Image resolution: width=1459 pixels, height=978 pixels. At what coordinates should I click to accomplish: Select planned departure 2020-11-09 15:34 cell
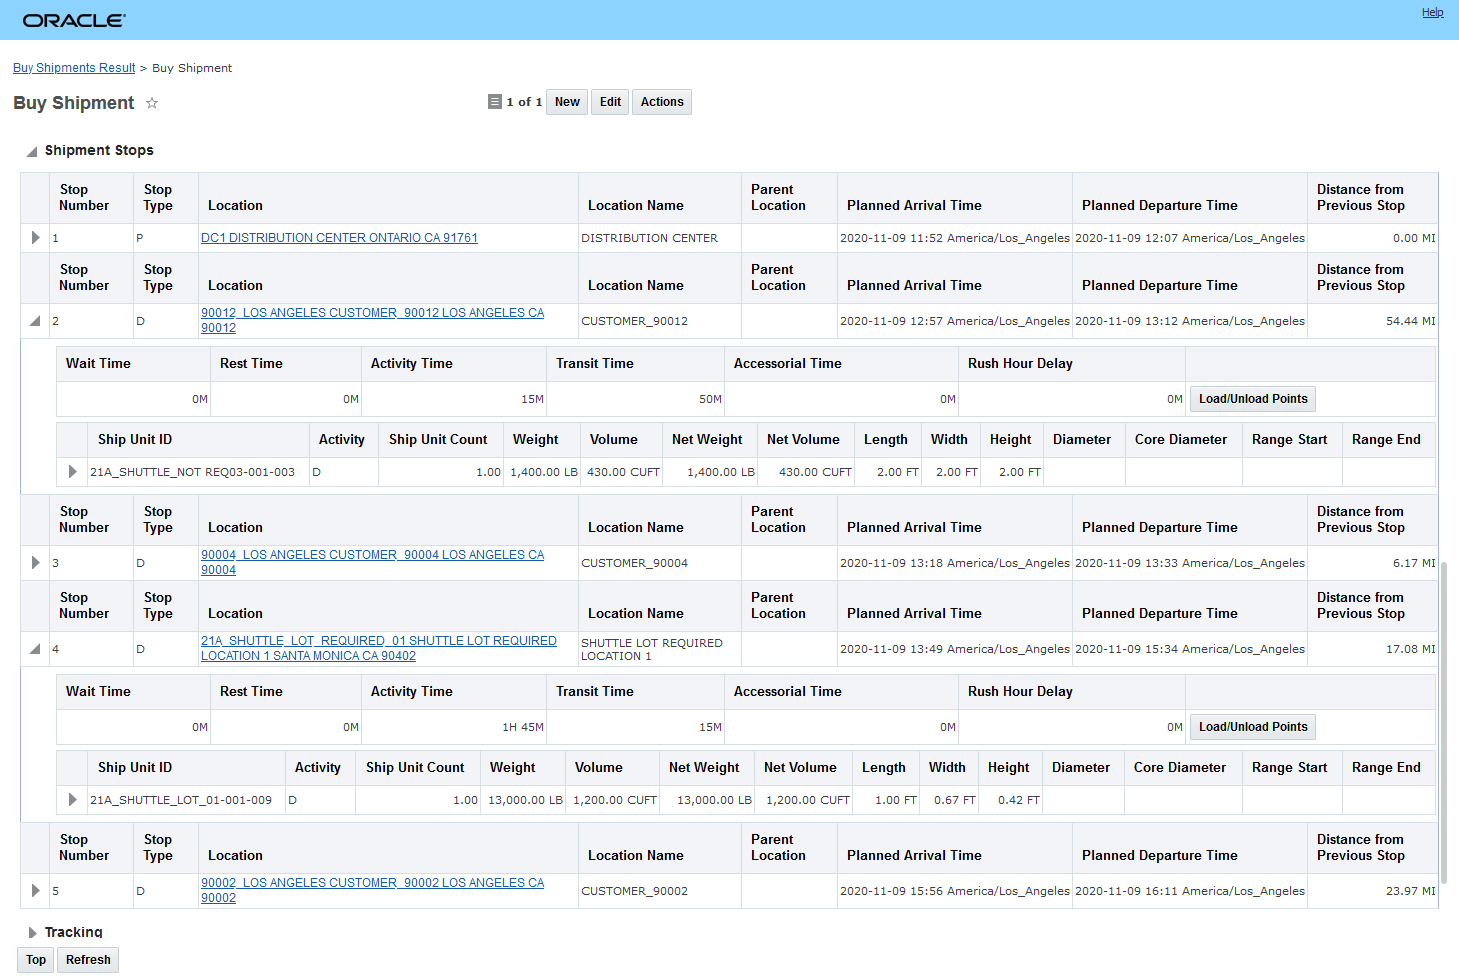pyautogui.click(x=1190, y=649)
